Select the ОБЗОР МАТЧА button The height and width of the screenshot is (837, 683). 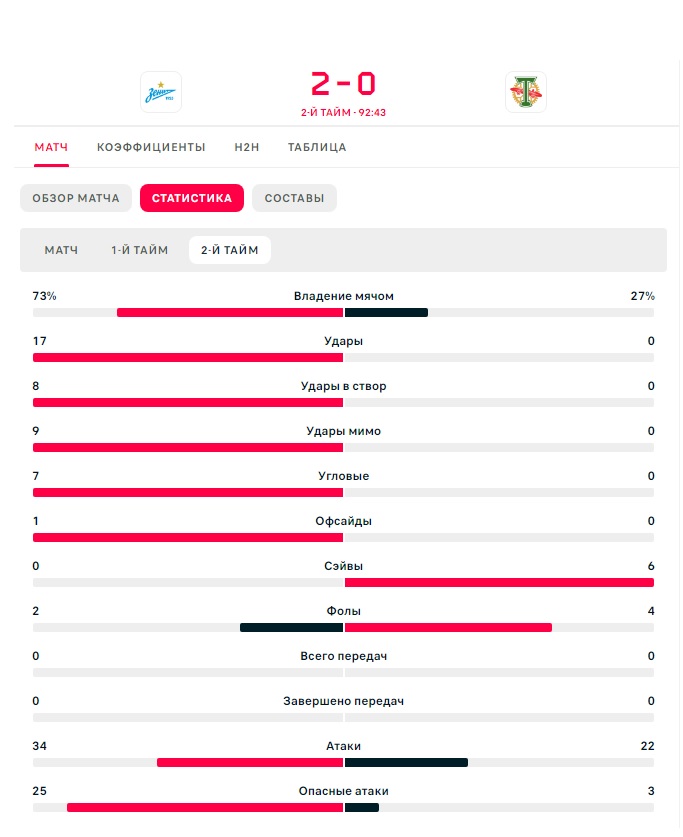click(x=76, y=198)
